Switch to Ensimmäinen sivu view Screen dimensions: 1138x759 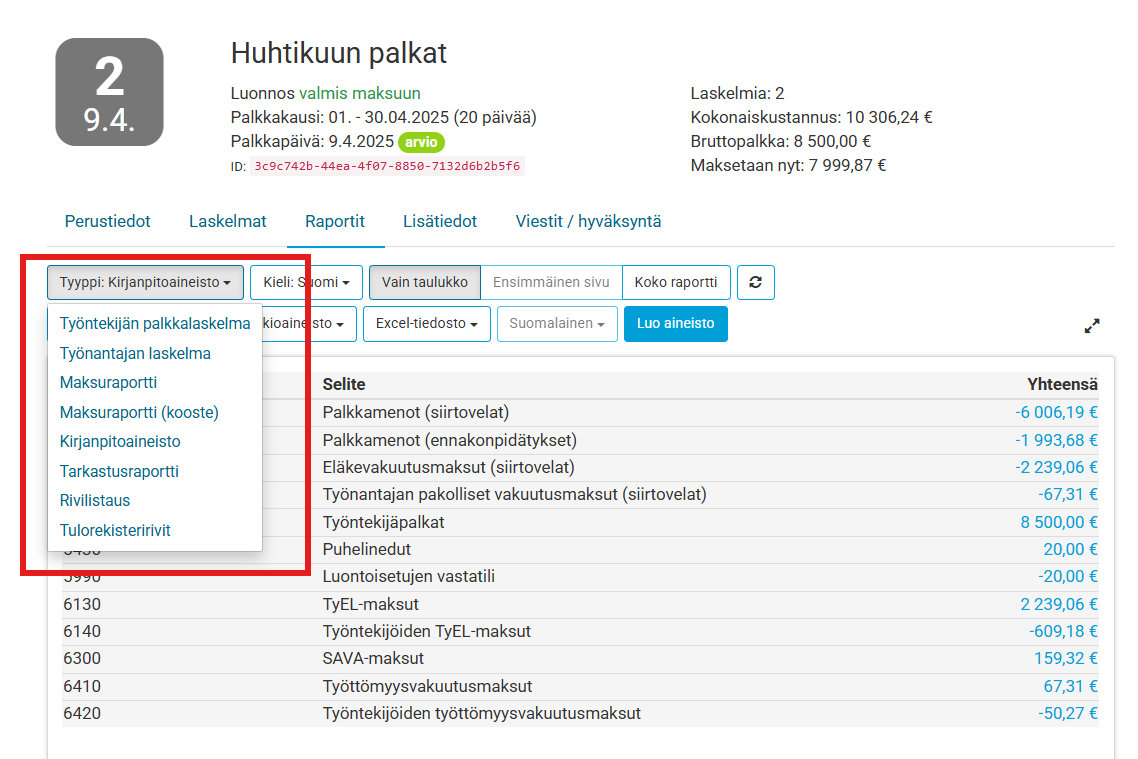click(551, 283)
